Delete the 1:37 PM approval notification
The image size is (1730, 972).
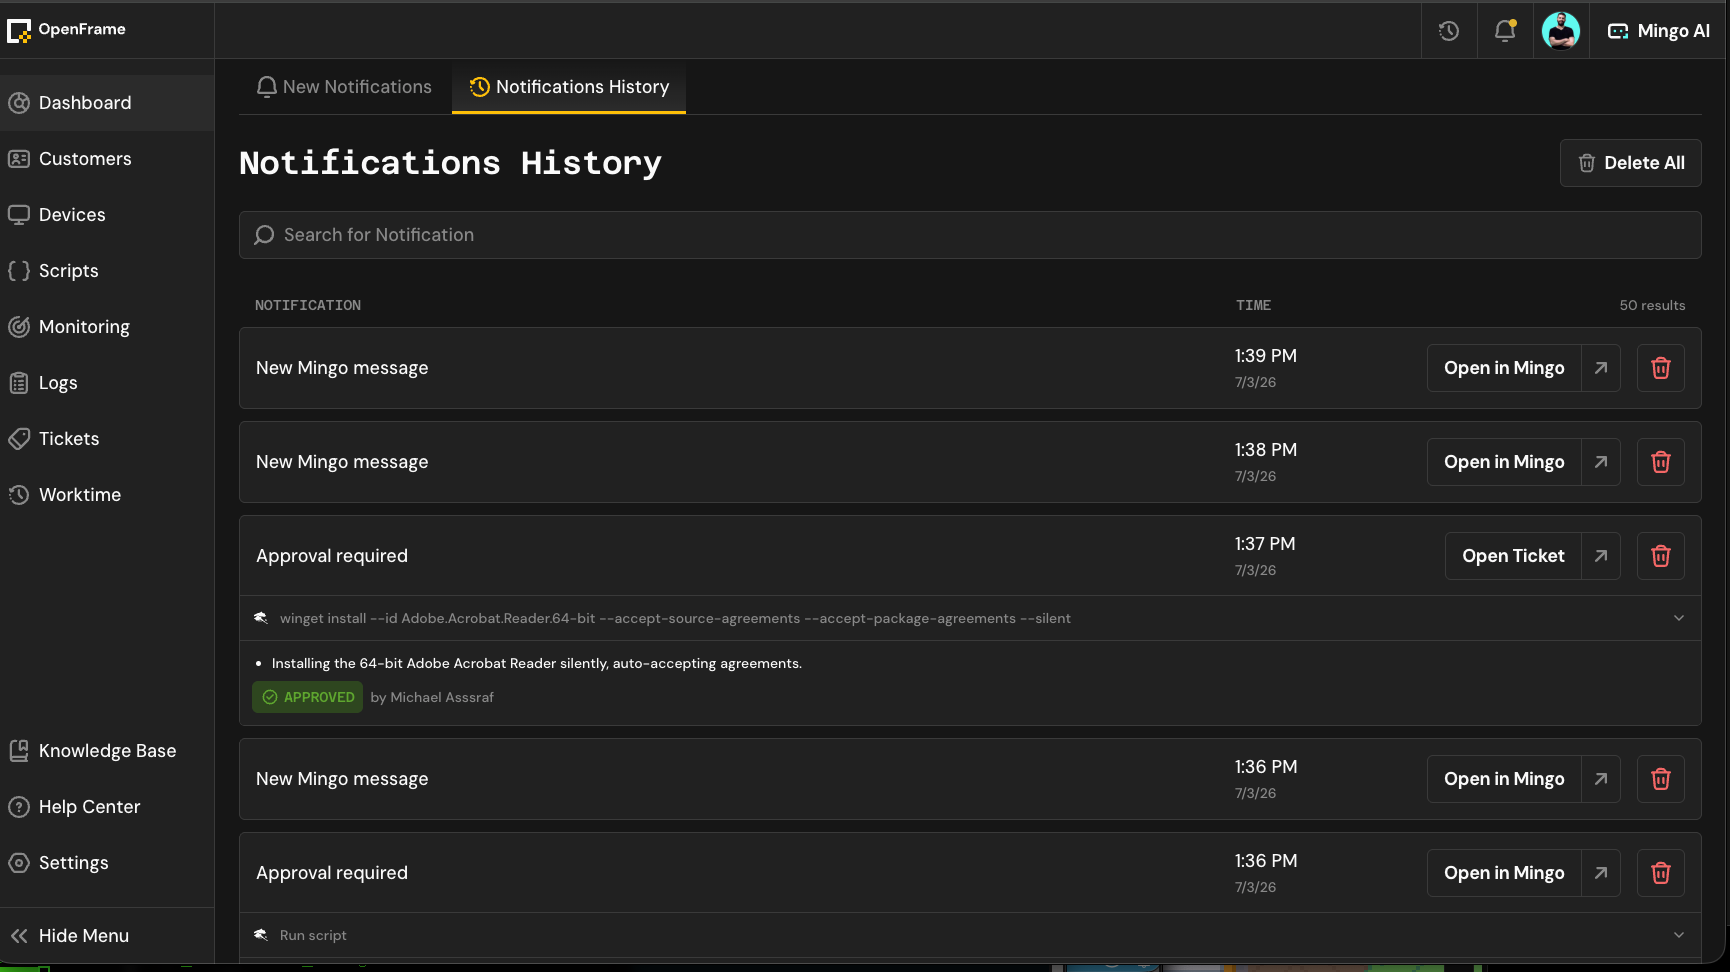tap(1661, 556)
